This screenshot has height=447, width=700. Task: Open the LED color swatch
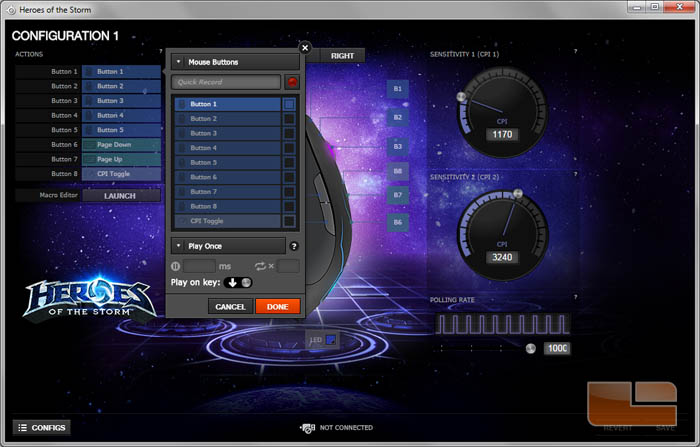click(x=331, y=340)
